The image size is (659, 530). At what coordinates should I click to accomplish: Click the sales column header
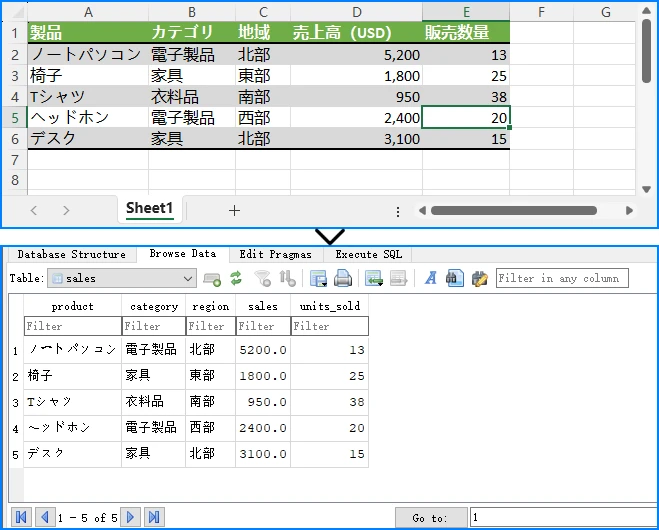coord(263,306)
